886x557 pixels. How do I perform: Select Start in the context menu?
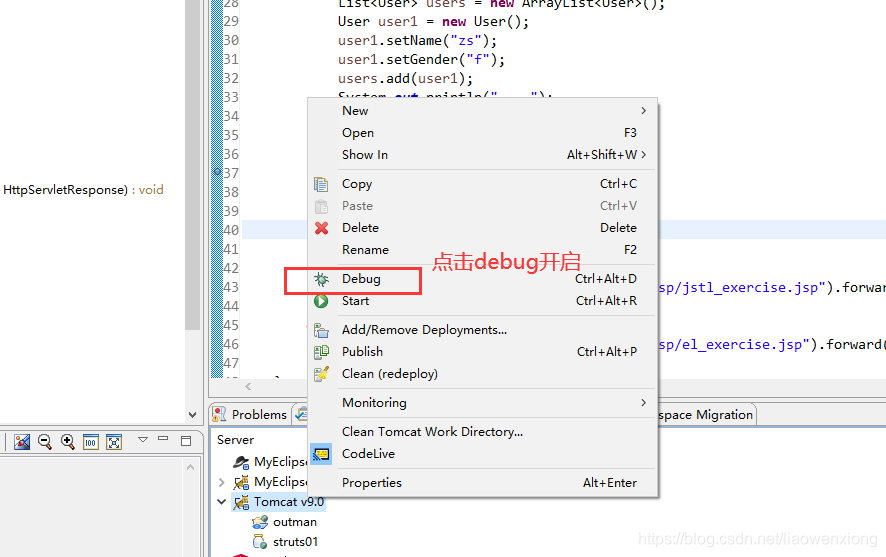pos(483,301)
